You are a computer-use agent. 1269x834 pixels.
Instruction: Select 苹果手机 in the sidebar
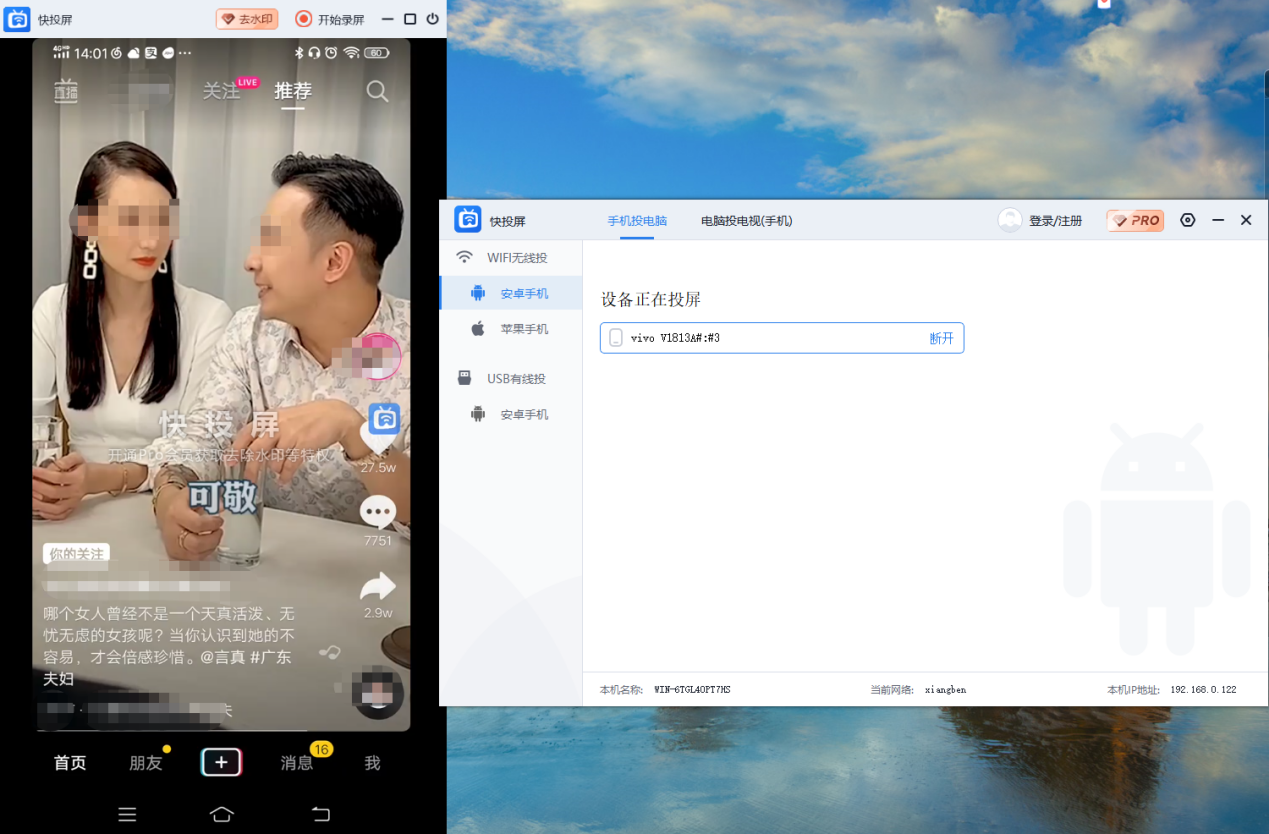click(x=511, y=329)
